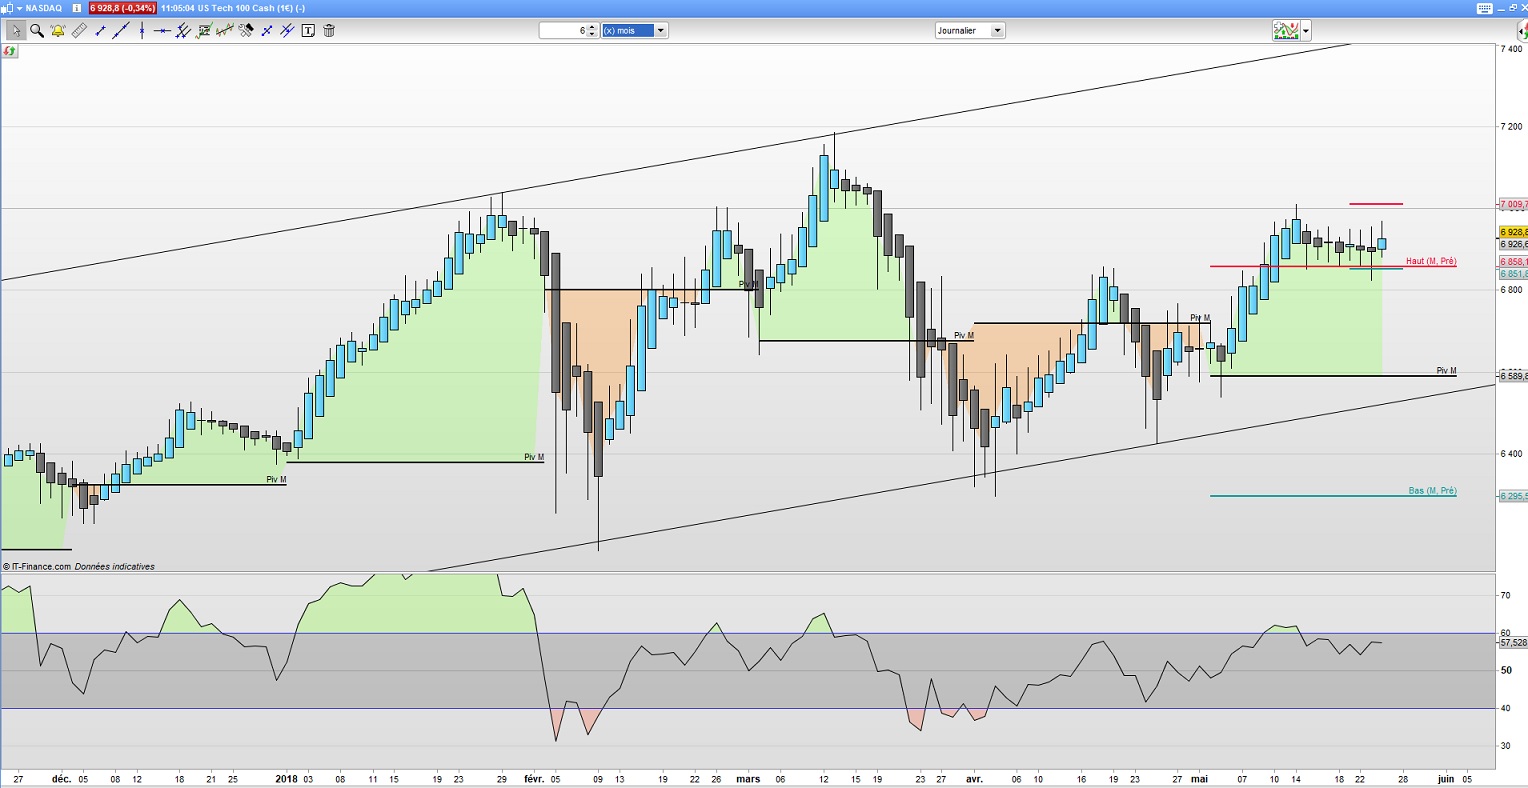
Task: Click the 'mars' month label on time axis
Action: click(748, 779)
